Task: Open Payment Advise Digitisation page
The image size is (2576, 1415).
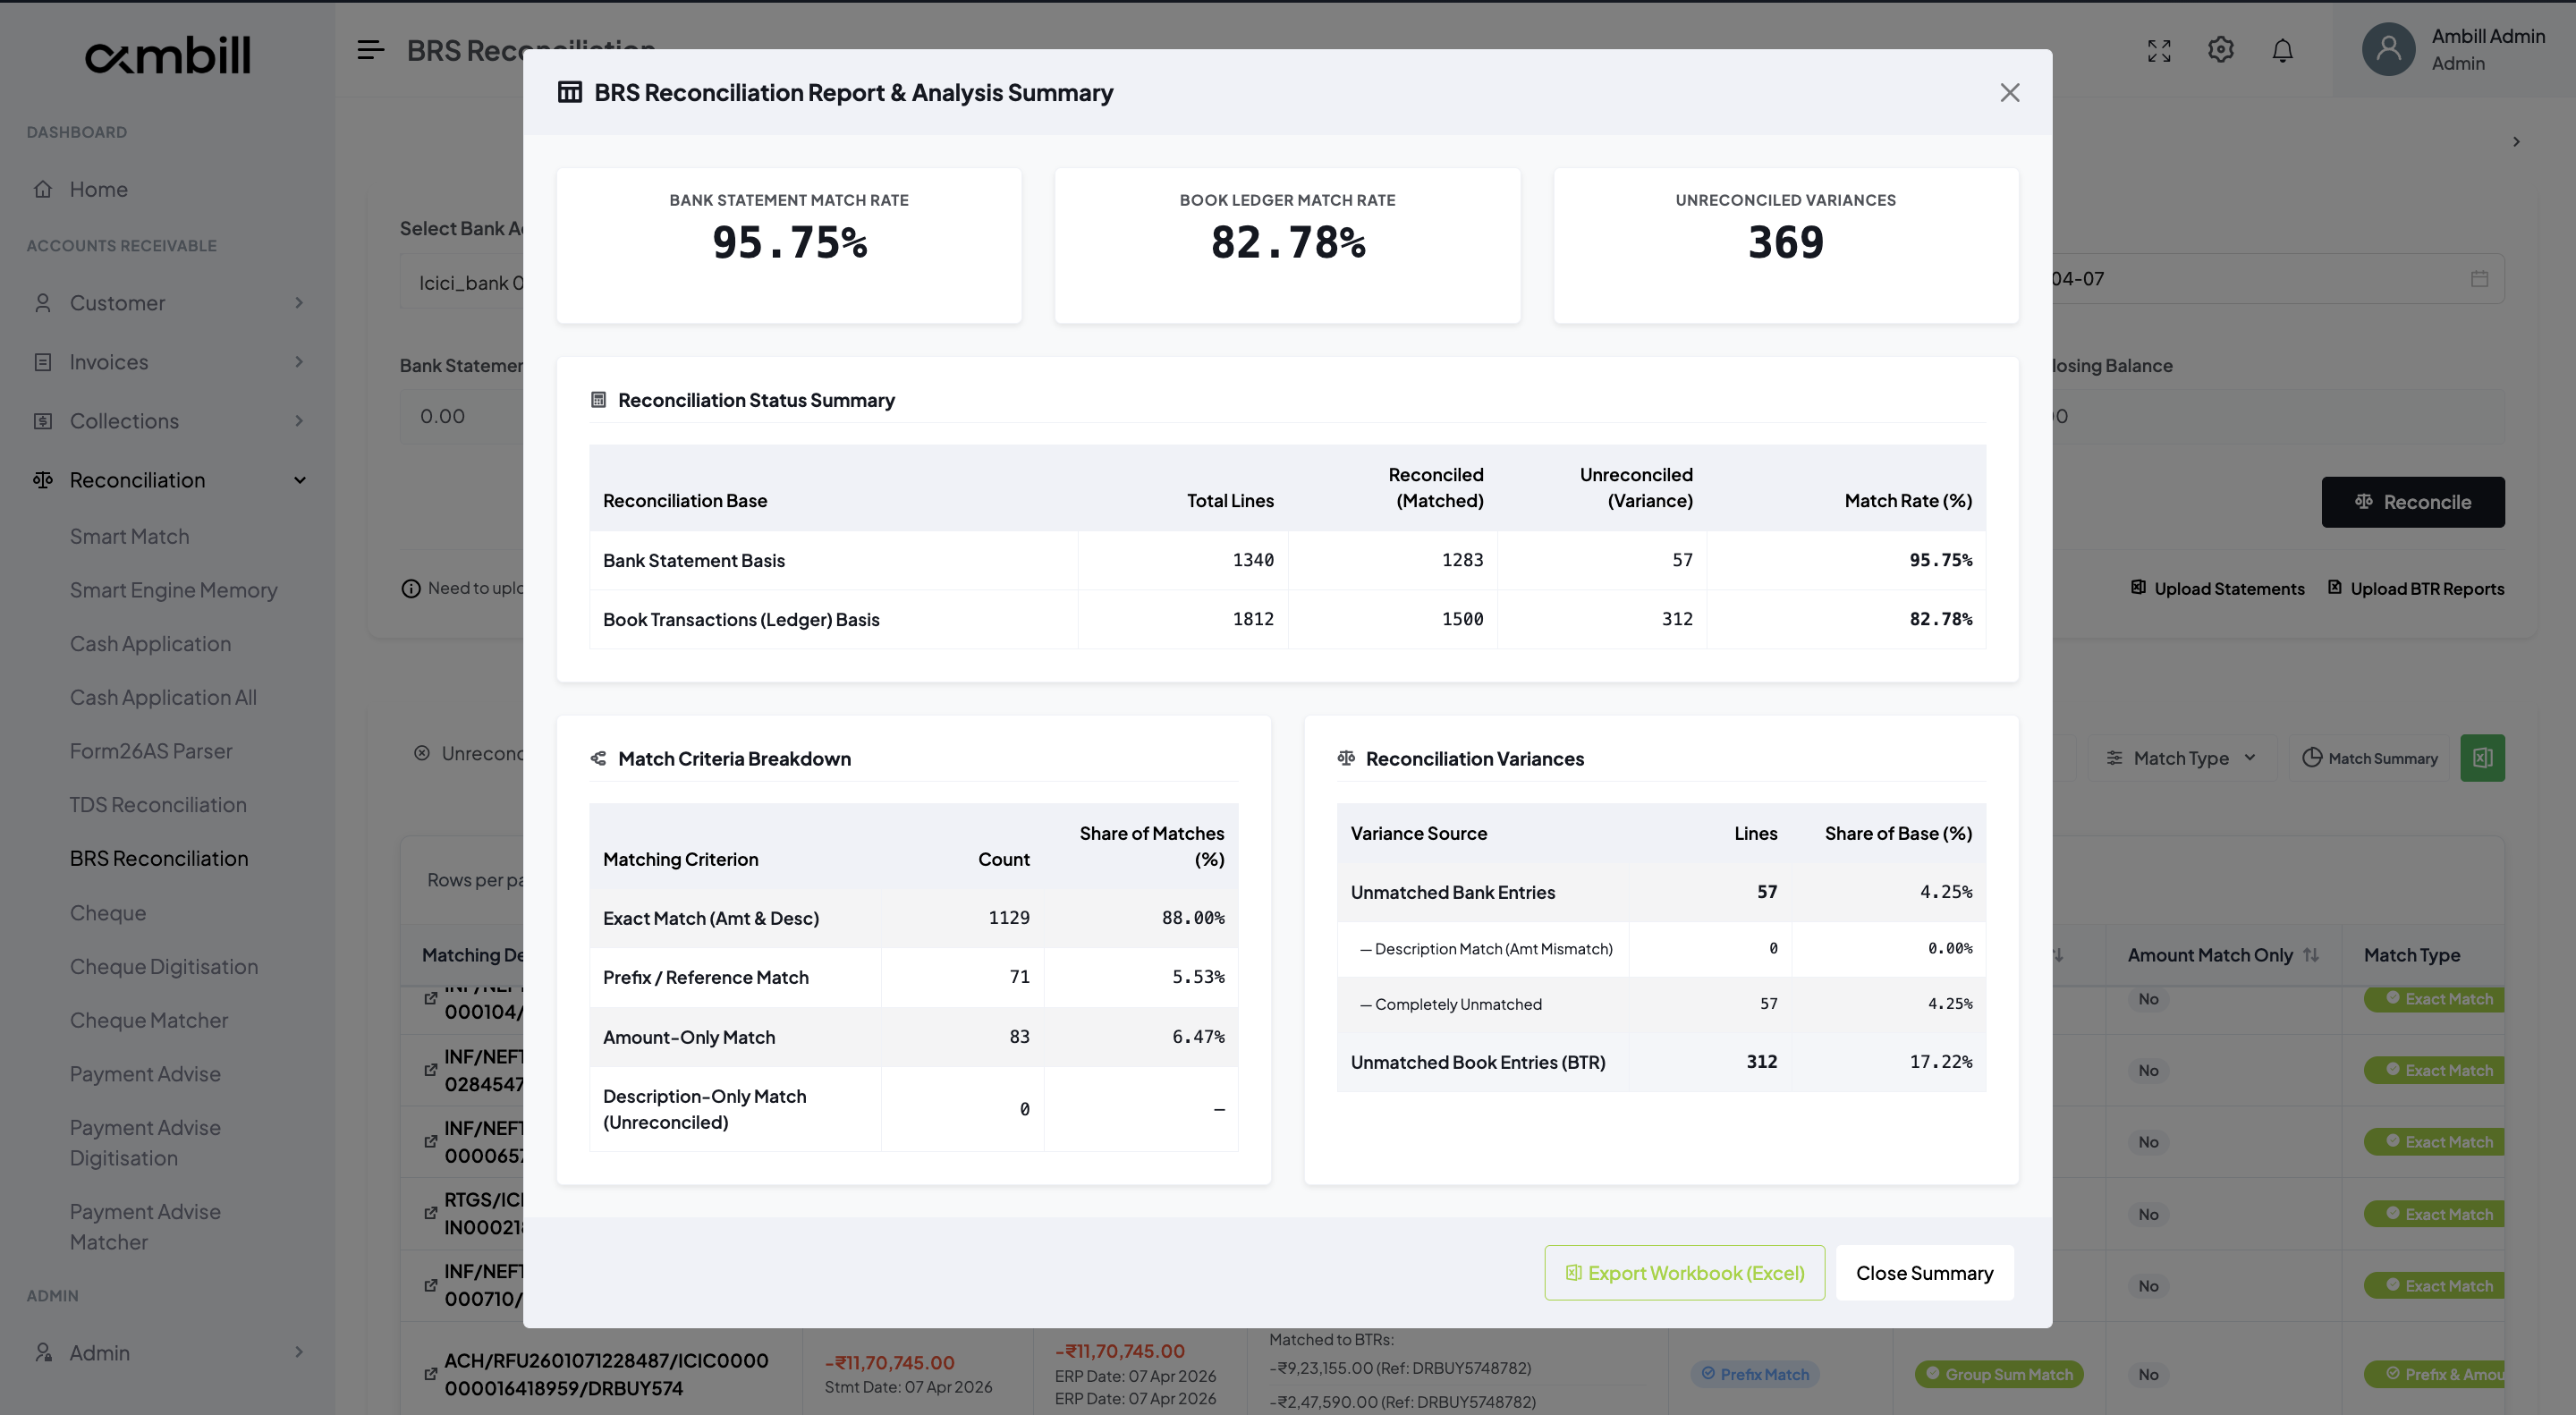Action: 145,1142
